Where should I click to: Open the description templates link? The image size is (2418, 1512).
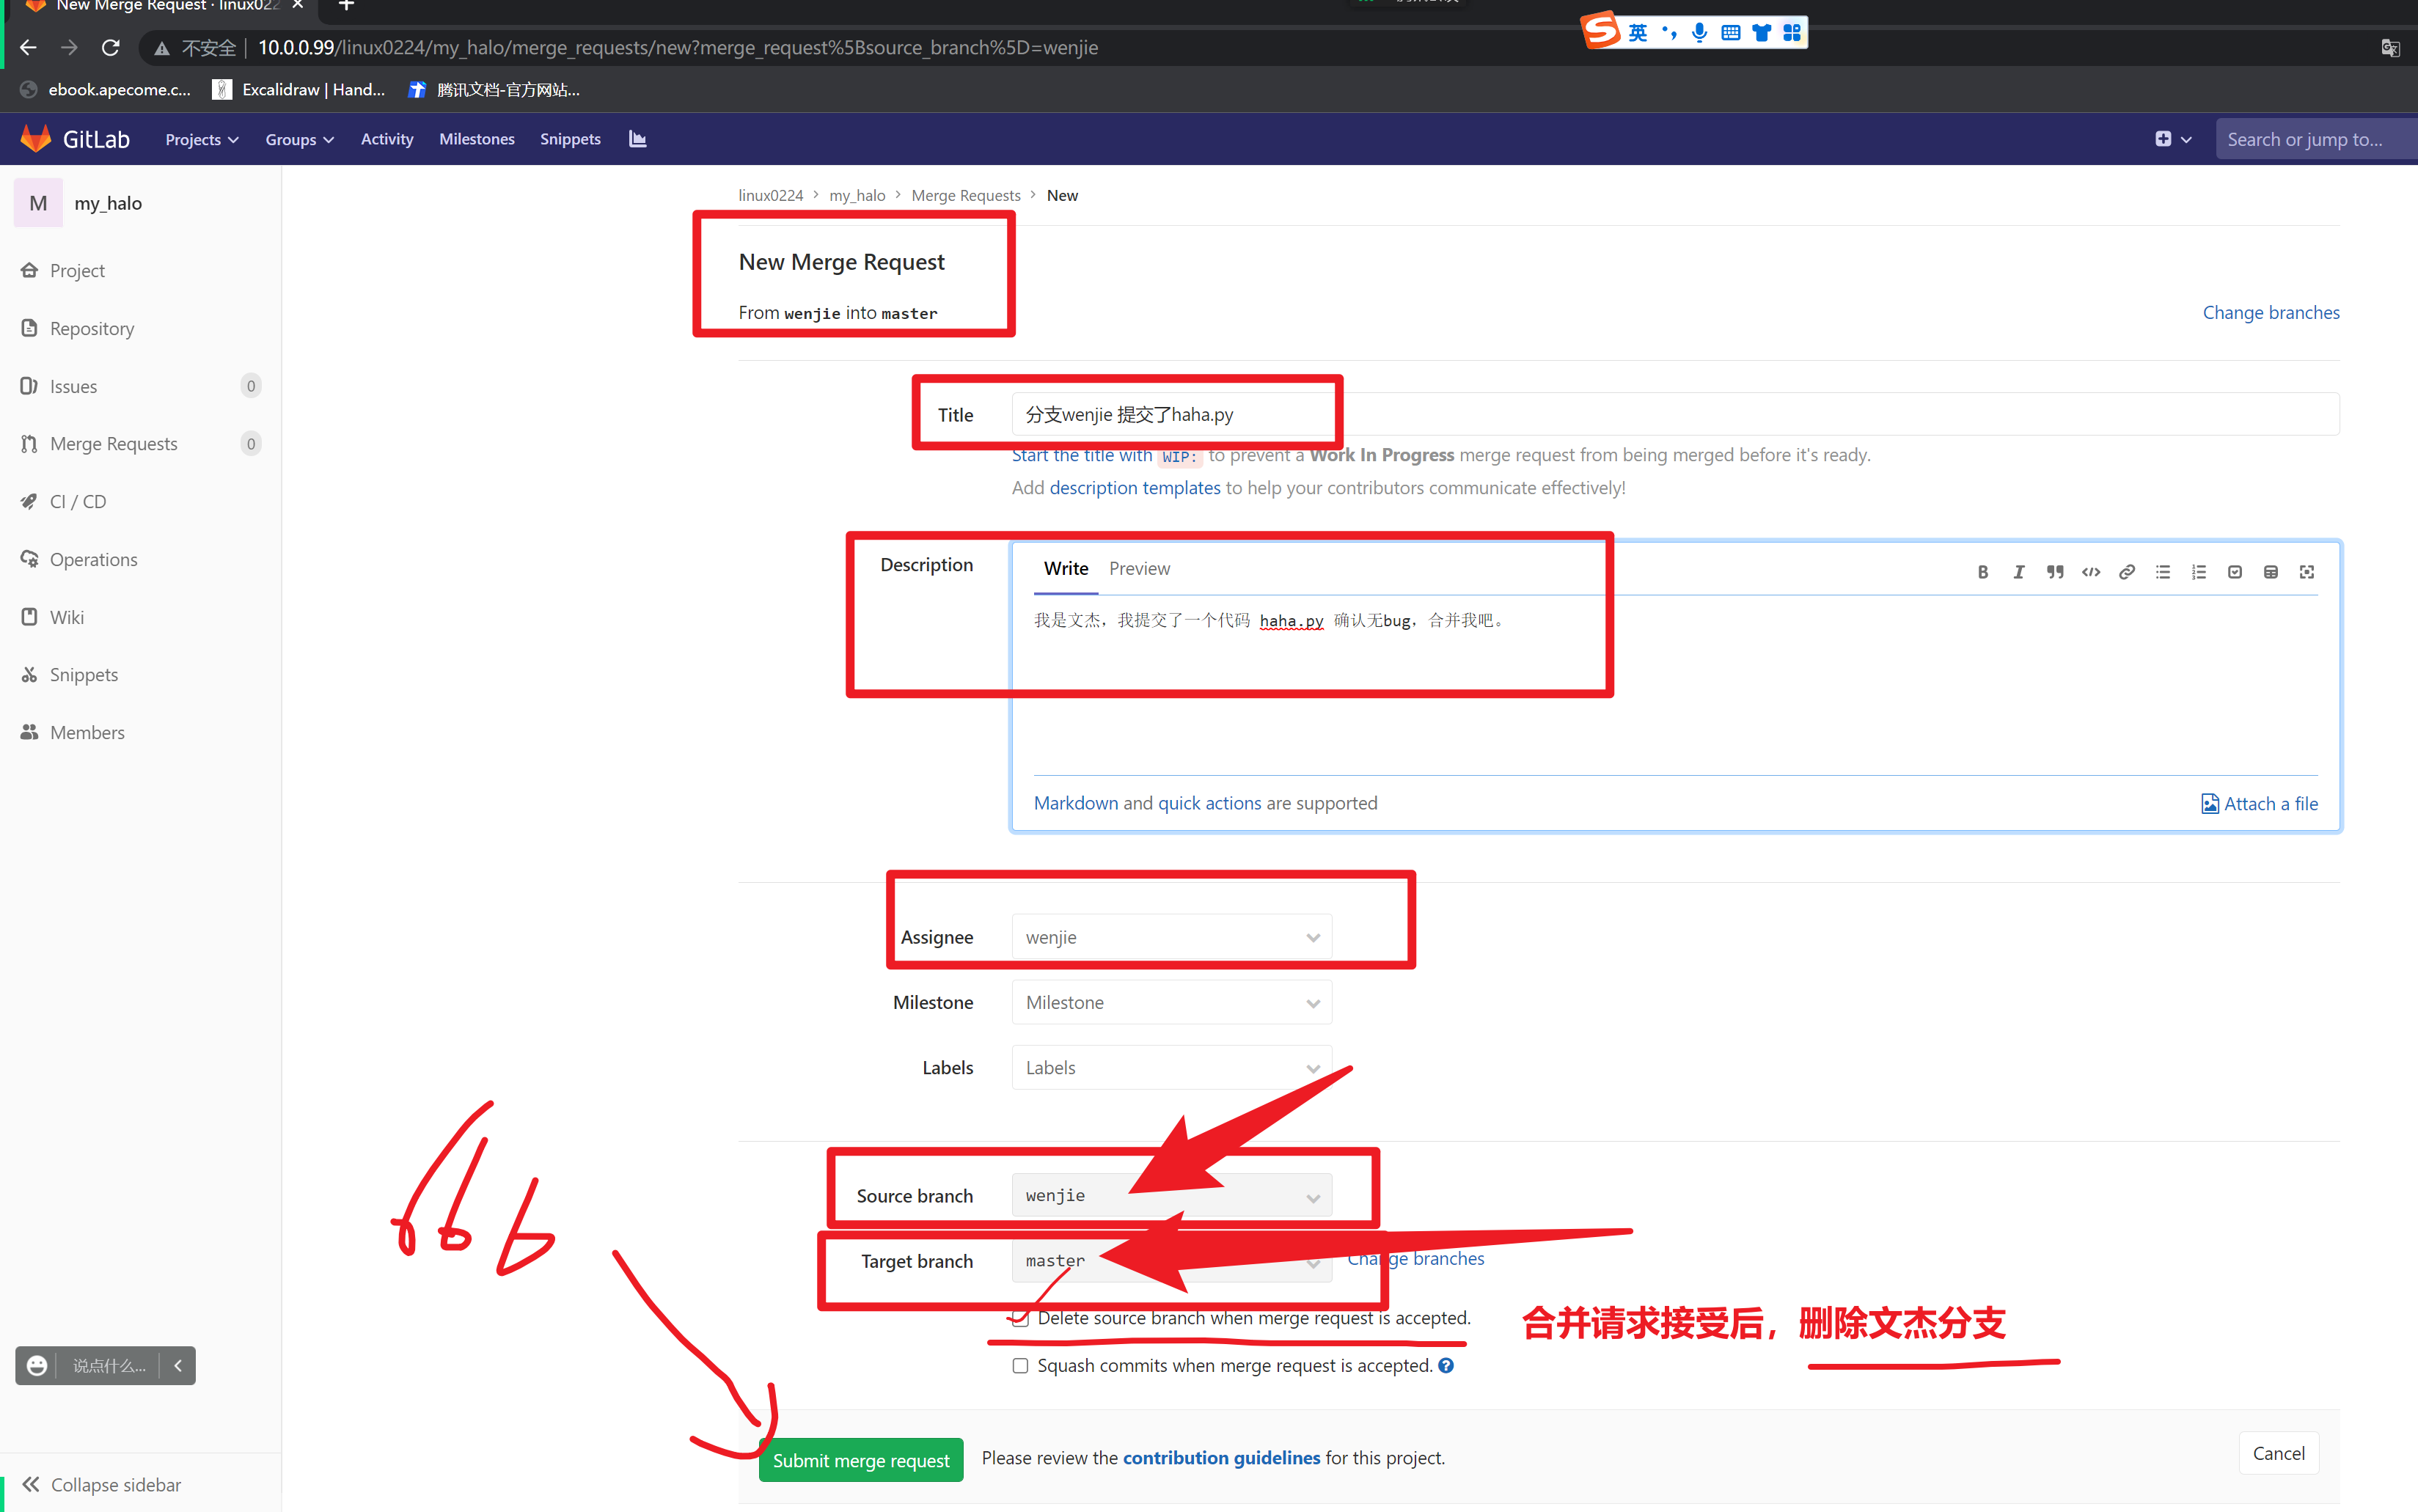(1134, 488)
